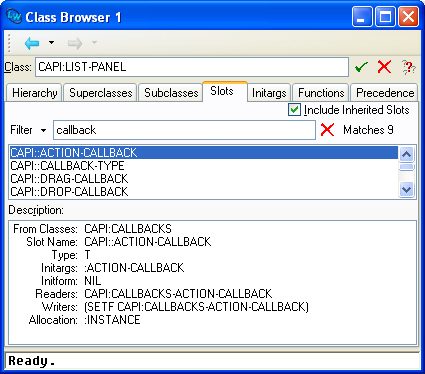
Task: Confirm class name with green checkmark
Action: pos(361,67)
